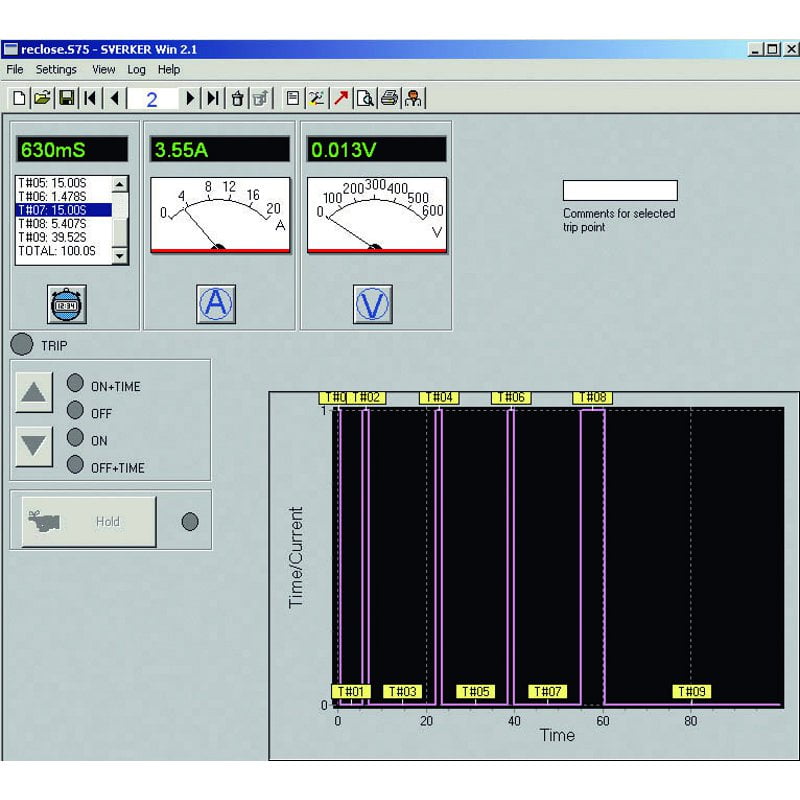Jump to first record with skip-back arrow
This screenshot has height=800, width=800.
pos(91,98)
